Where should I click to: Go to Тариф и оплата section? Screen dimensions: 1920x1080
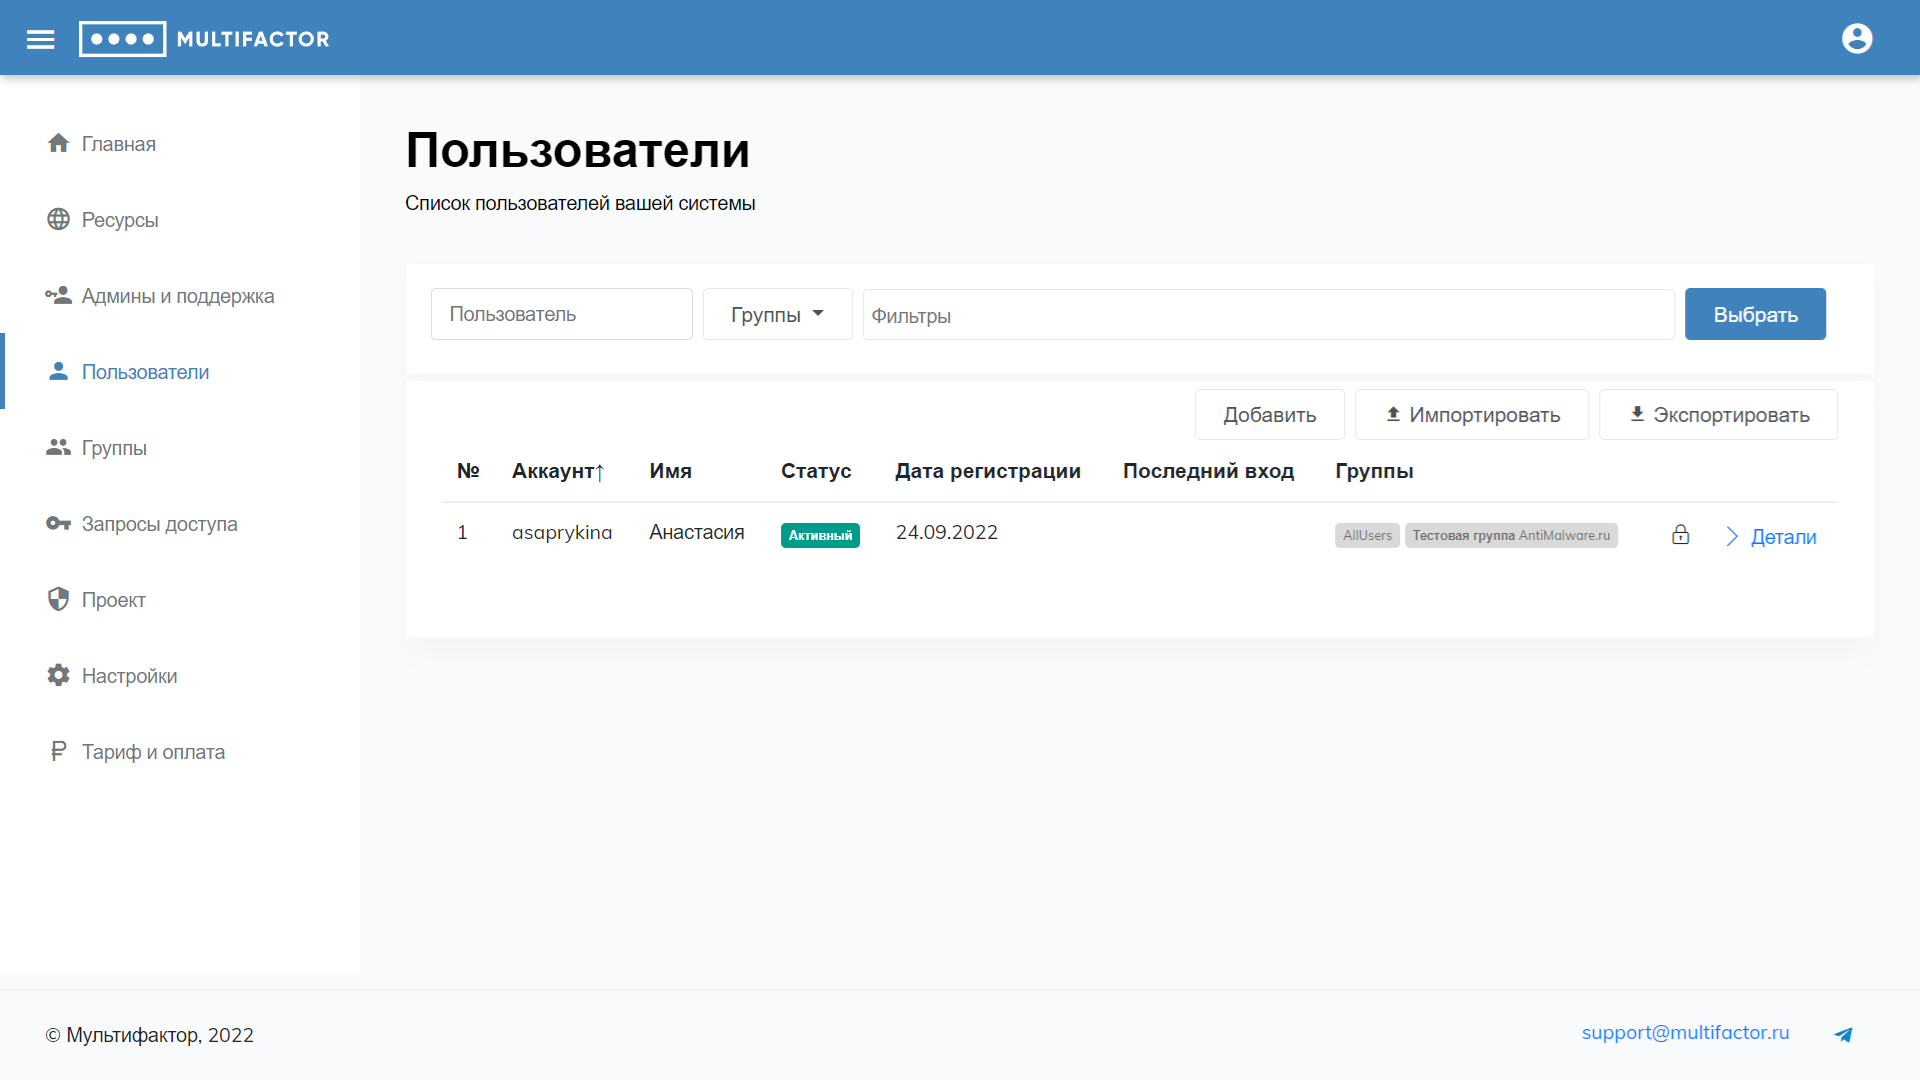pyautogui.click(x=153, y=752)
